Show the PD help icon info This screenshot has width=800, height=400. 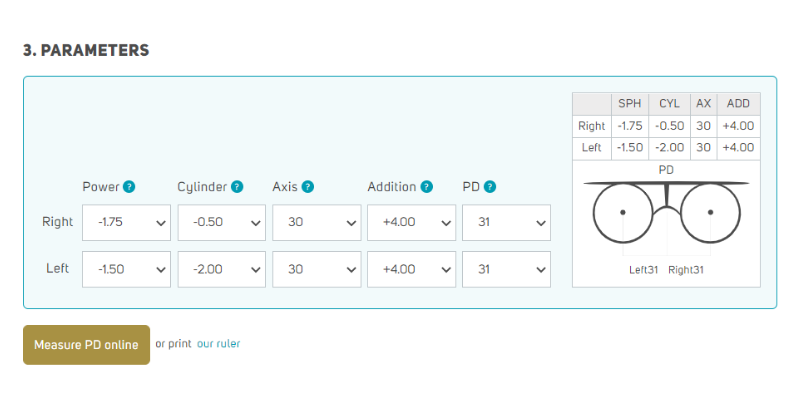490,187
